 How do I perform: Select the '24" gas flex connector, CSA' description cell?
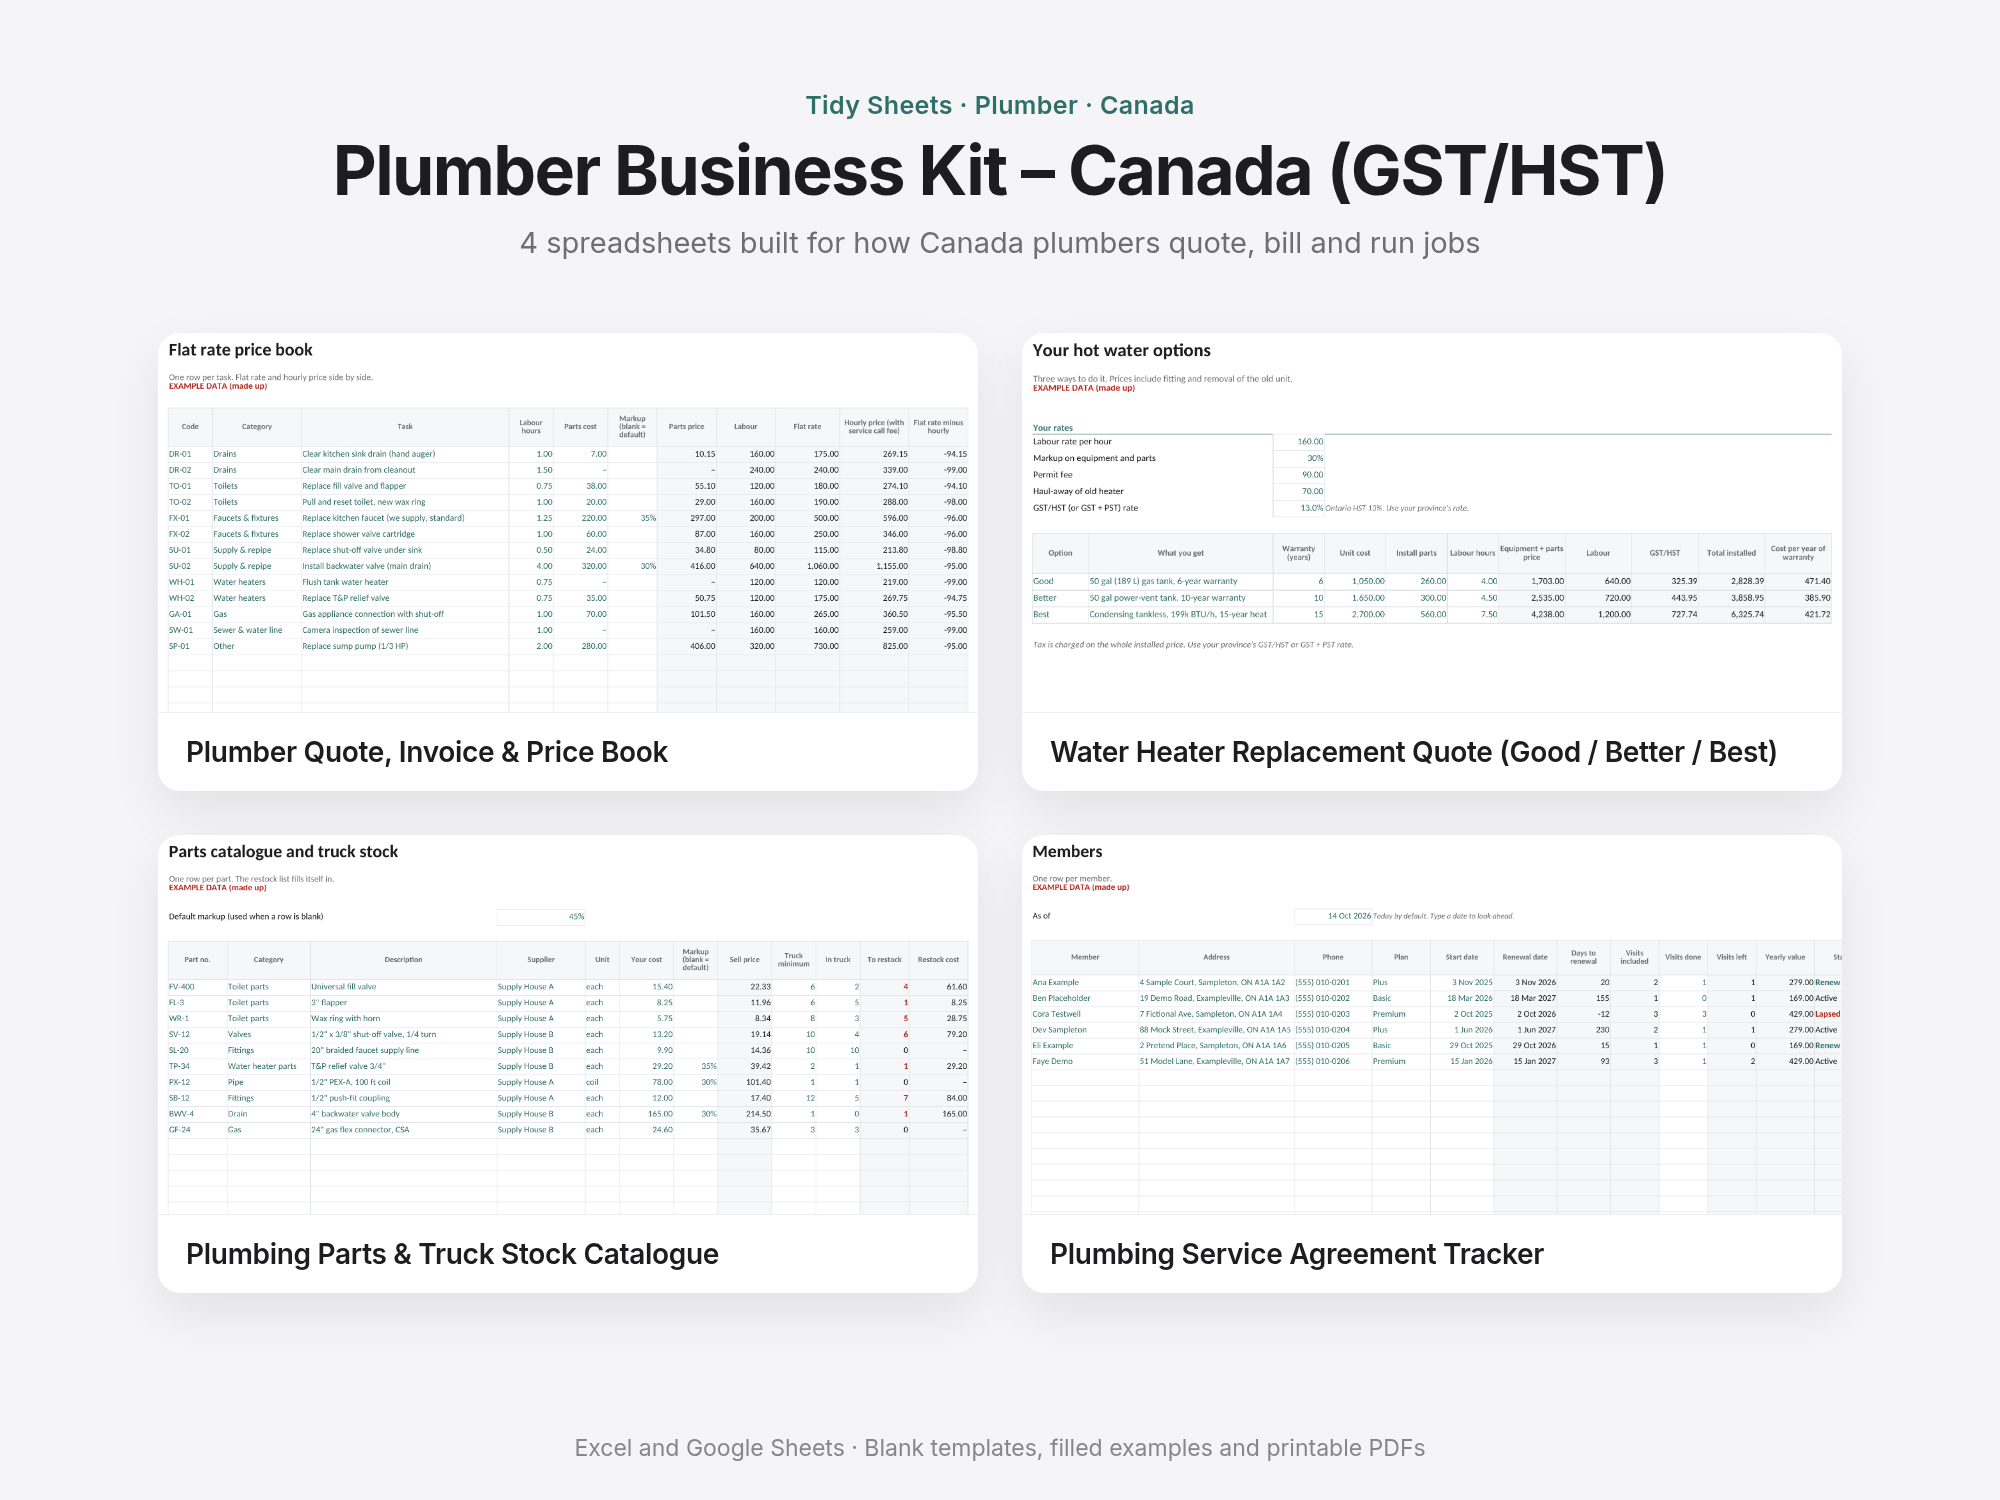403,1130
